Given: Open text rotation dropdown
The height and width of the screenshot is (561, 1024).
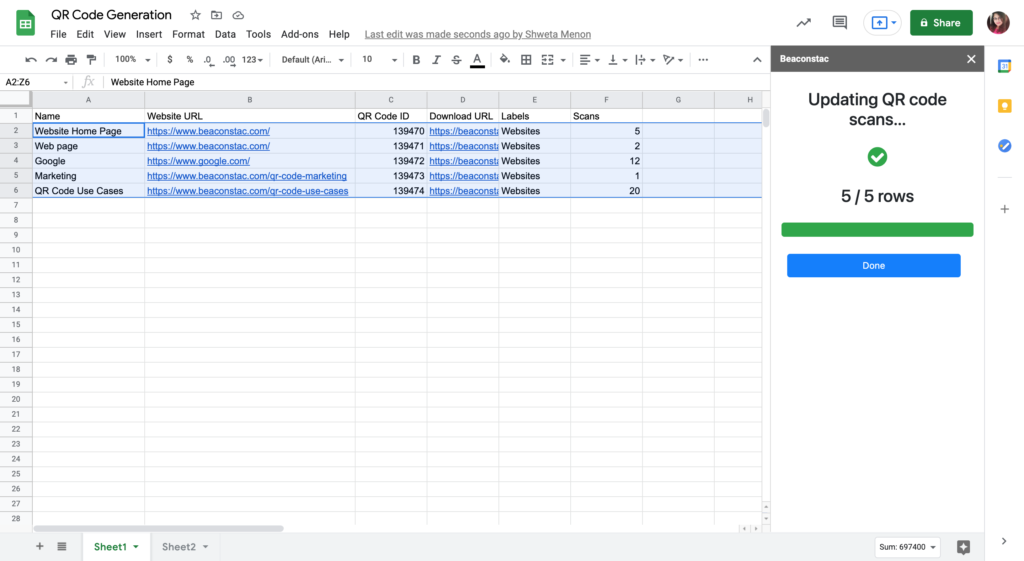Looking at the screenshot, I should click(673, 59).
